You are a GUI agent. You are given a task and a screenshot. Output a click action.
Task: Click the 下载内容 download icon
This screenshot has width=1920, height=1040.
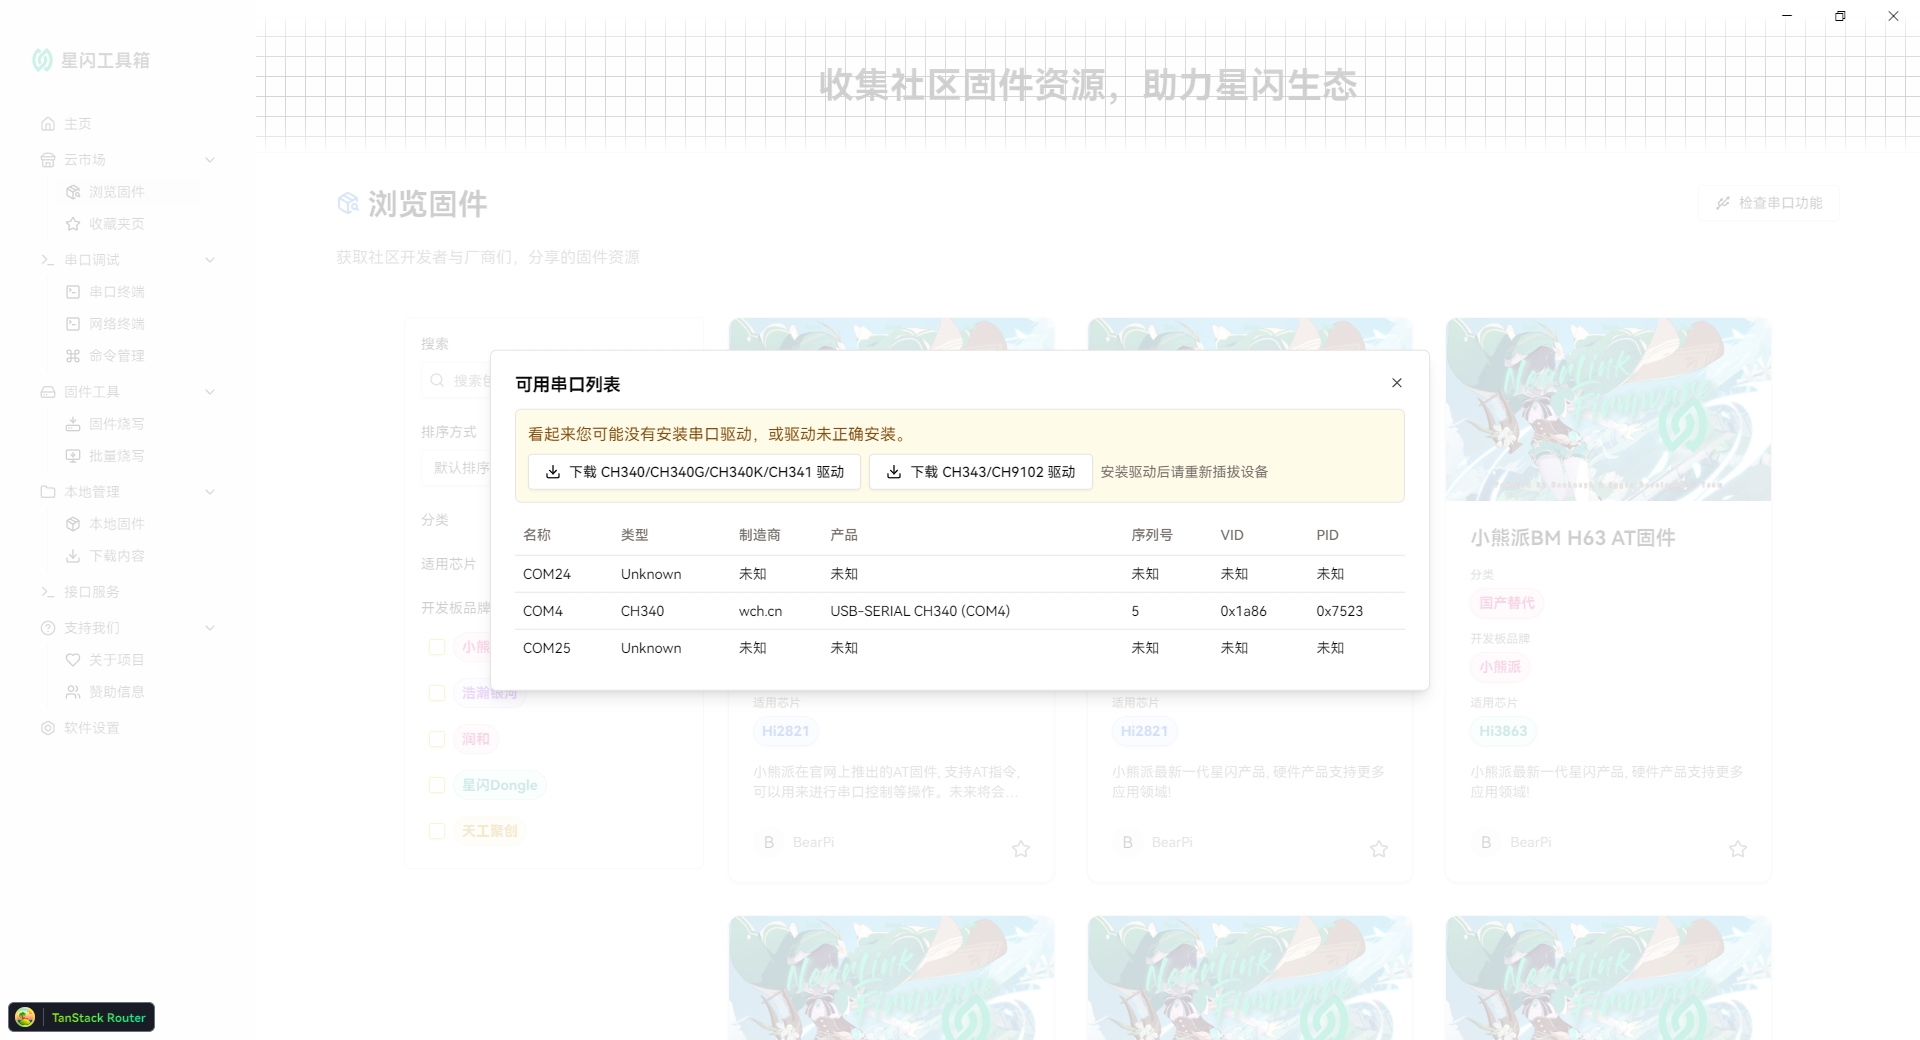click(73, 556)
